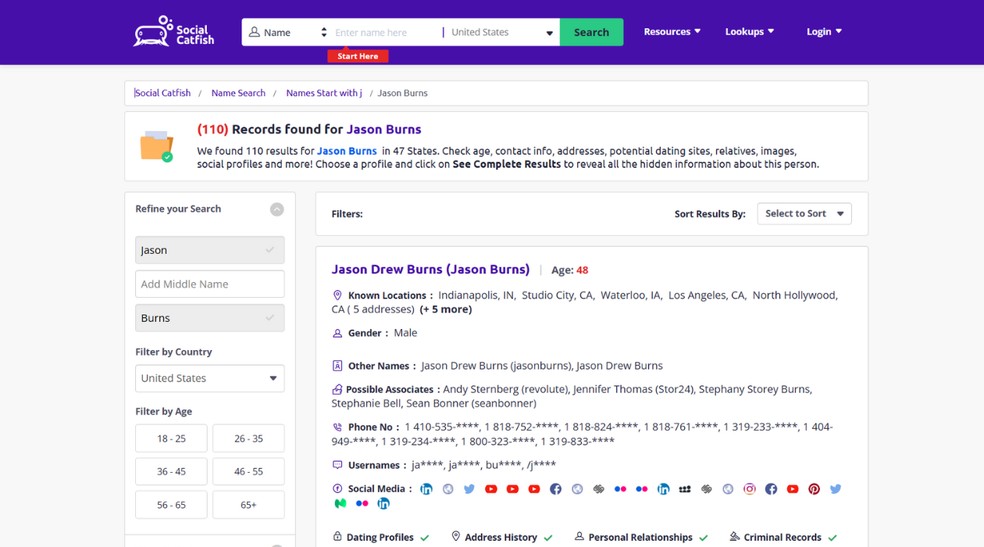Open the Select to Sort dropdown
Image resolution: width=984 pixels, height=547 pixels.
pyautogui.click(x=804, y=214)
